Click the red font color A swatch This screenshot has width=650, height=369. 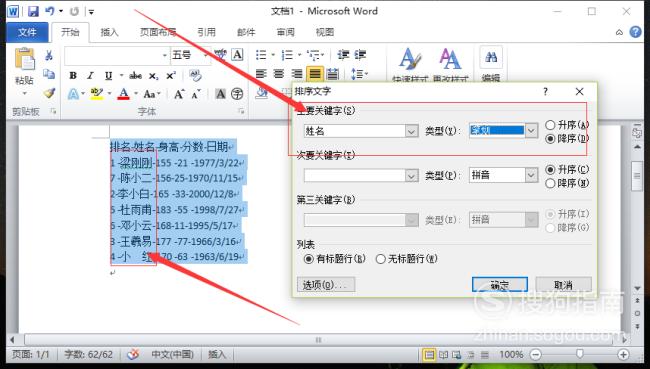pos(124,94)
